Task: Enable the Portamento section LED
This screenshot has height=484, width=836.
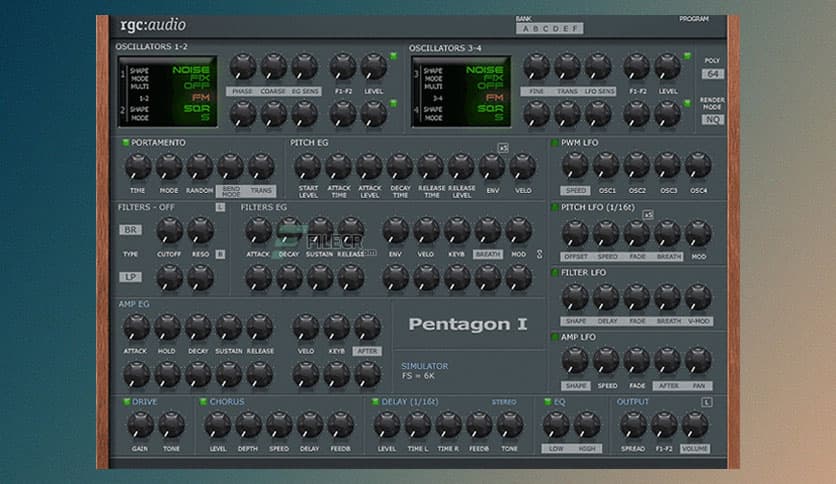Action: click(126, 143)
